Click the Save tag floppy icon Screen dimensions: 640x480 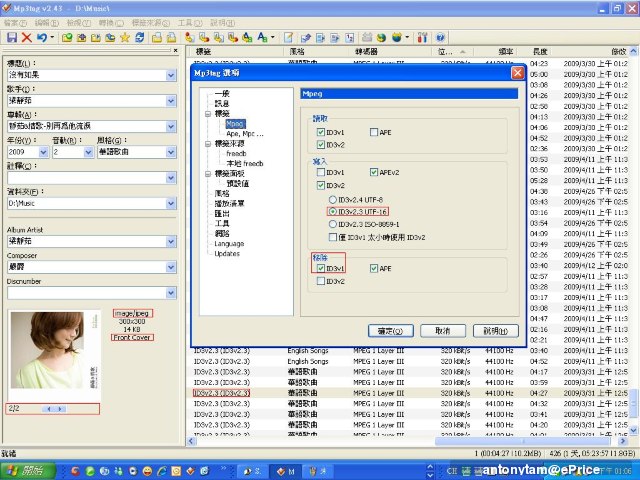pos(12,38)
